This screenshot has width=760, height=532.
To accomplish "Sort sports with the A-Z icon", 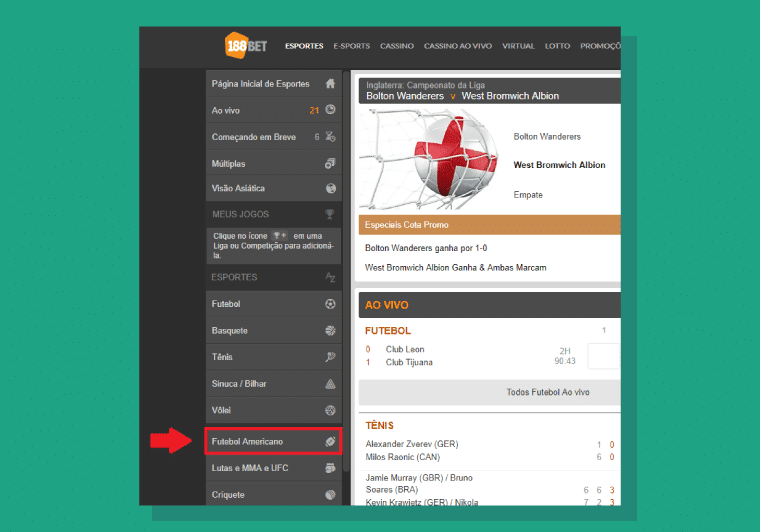I will point(330,277).
